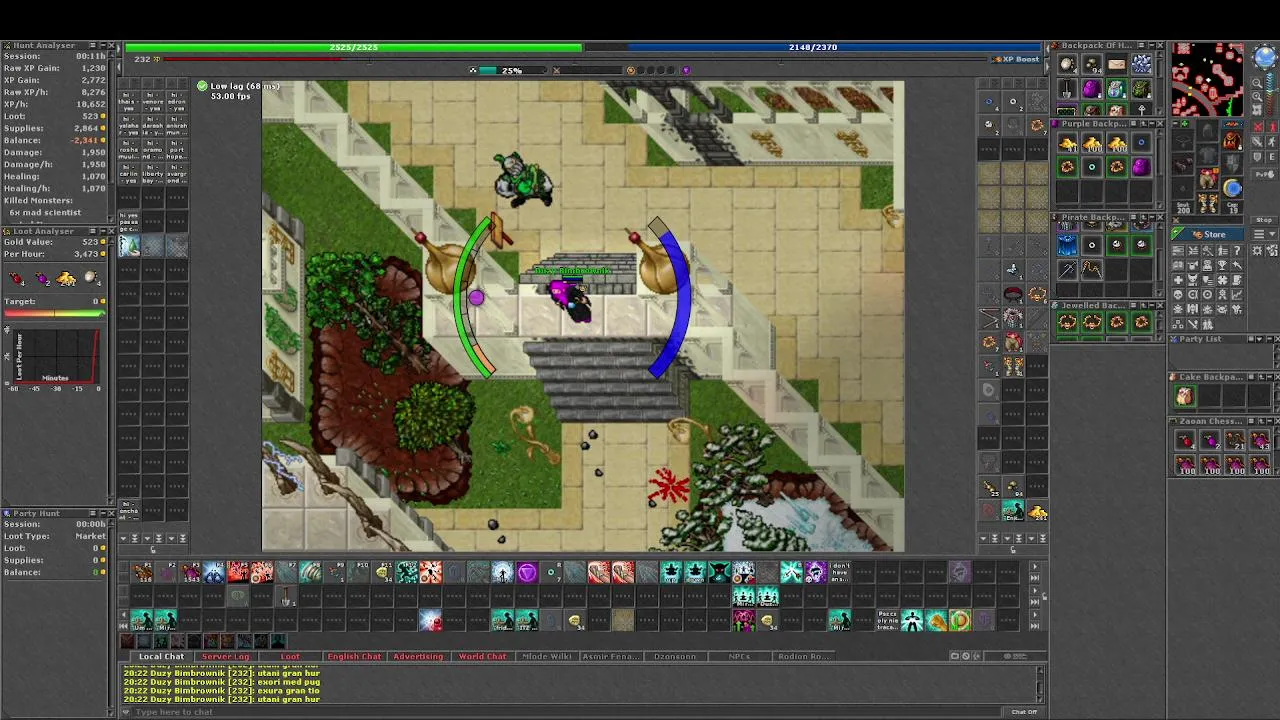Image resolution: width=1280 pixels, height=720 pixels.
Task: Collapse the Party List panel
Action: (x=1268, y=339)
